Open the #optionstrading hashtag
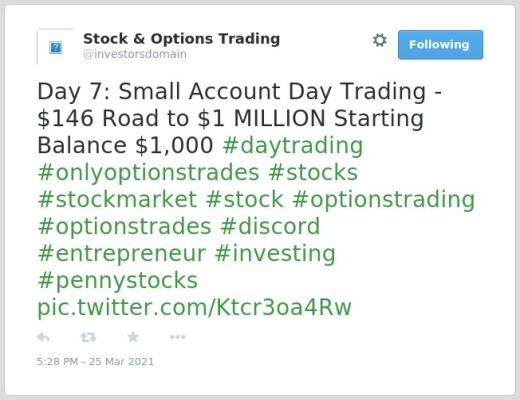Viewport: 520px width, 400px height. point(383,200)
